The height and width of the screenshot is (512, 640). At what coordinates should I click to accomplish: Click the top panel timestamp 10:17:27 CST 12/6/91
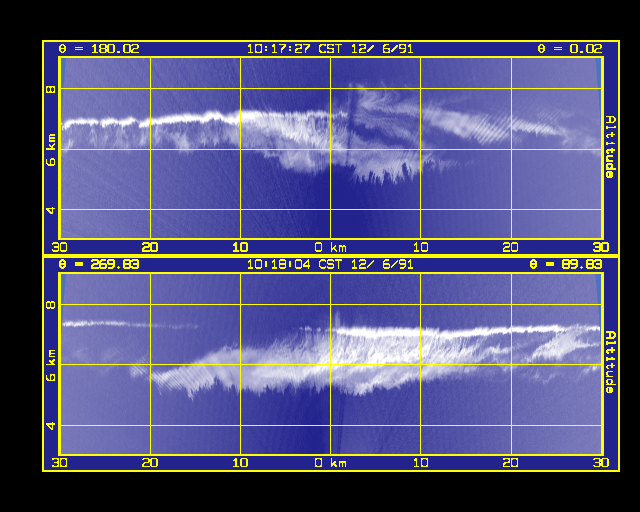[x=330, y=49]
